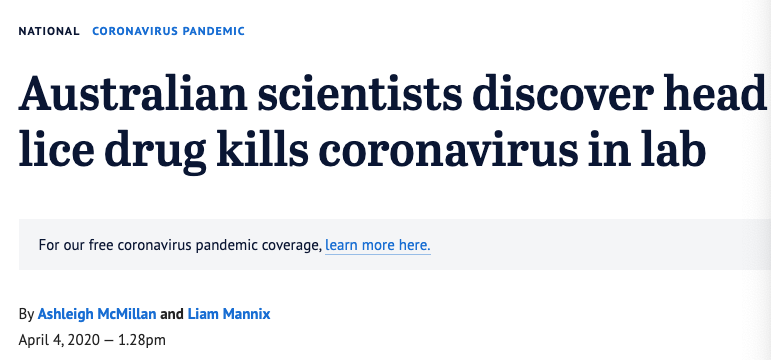
Task: Click the 1.28pm publication time
Action: (142, 340)
